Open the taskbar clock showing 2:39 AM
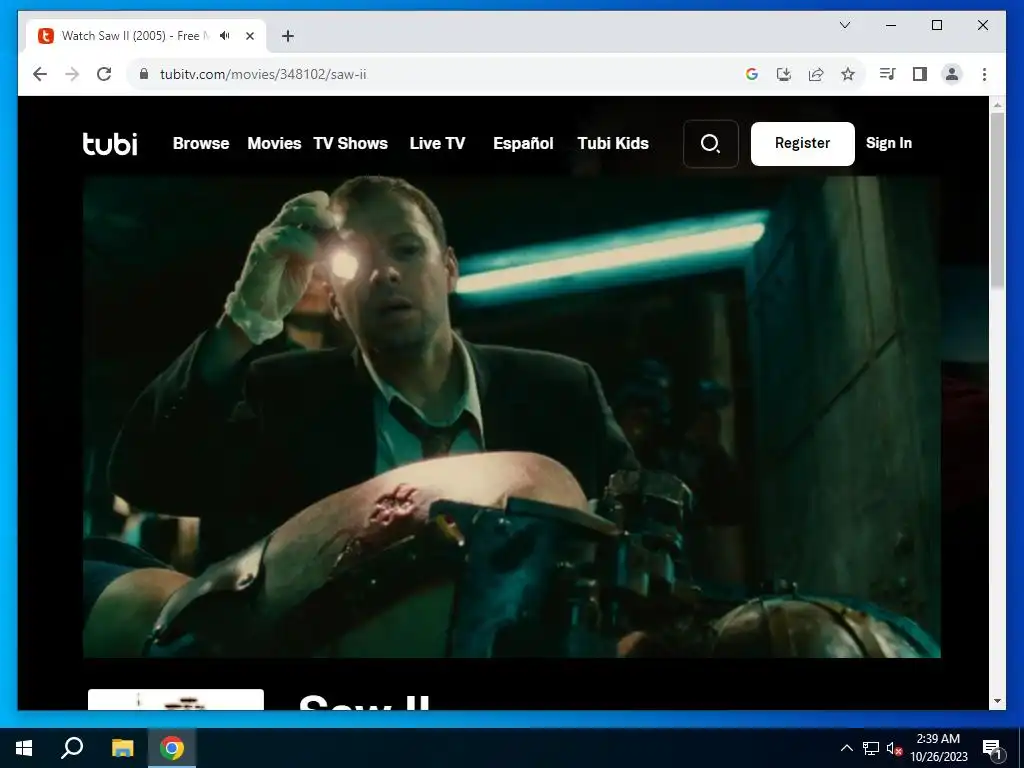Screen dimensions: 1024x768 pyautogui.click(x=938, y=748)
